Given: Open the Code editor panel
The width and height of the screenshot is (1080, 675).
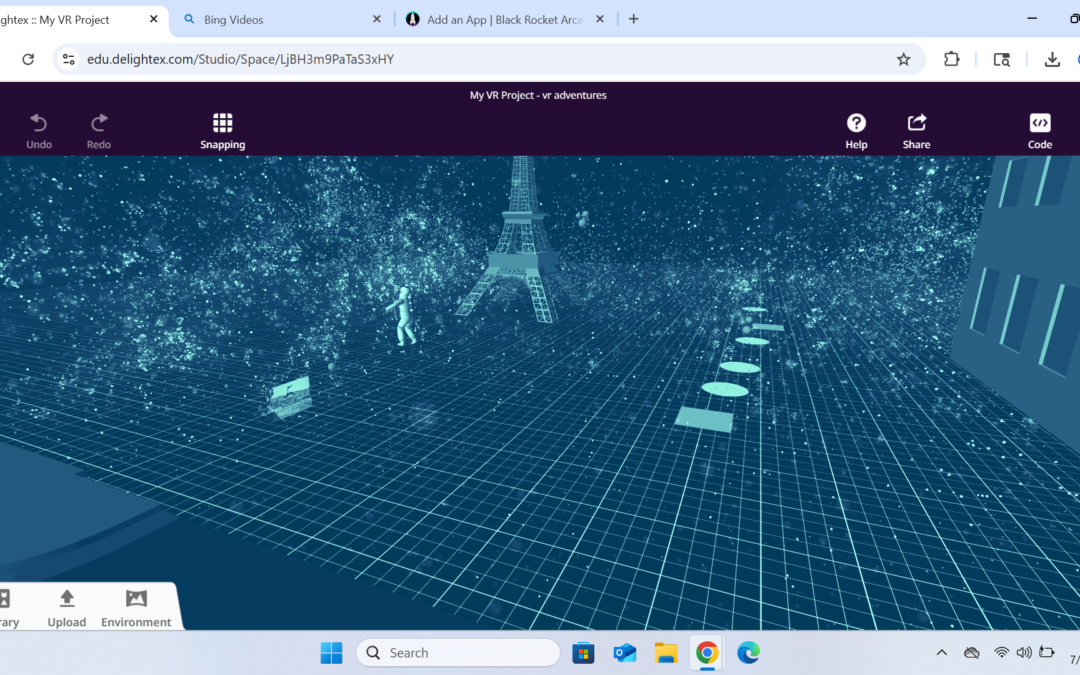Looking at the screenshot, I should click(1039, 131).
